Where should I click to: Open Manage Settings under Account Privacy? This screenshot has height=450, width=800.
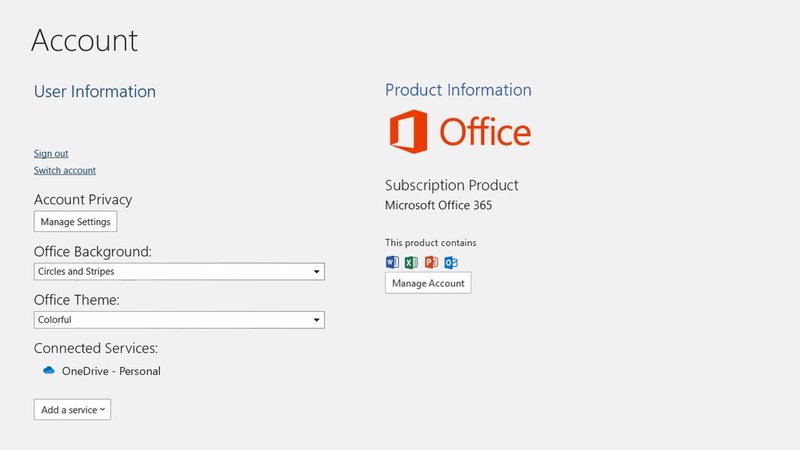tap(75, 221)
